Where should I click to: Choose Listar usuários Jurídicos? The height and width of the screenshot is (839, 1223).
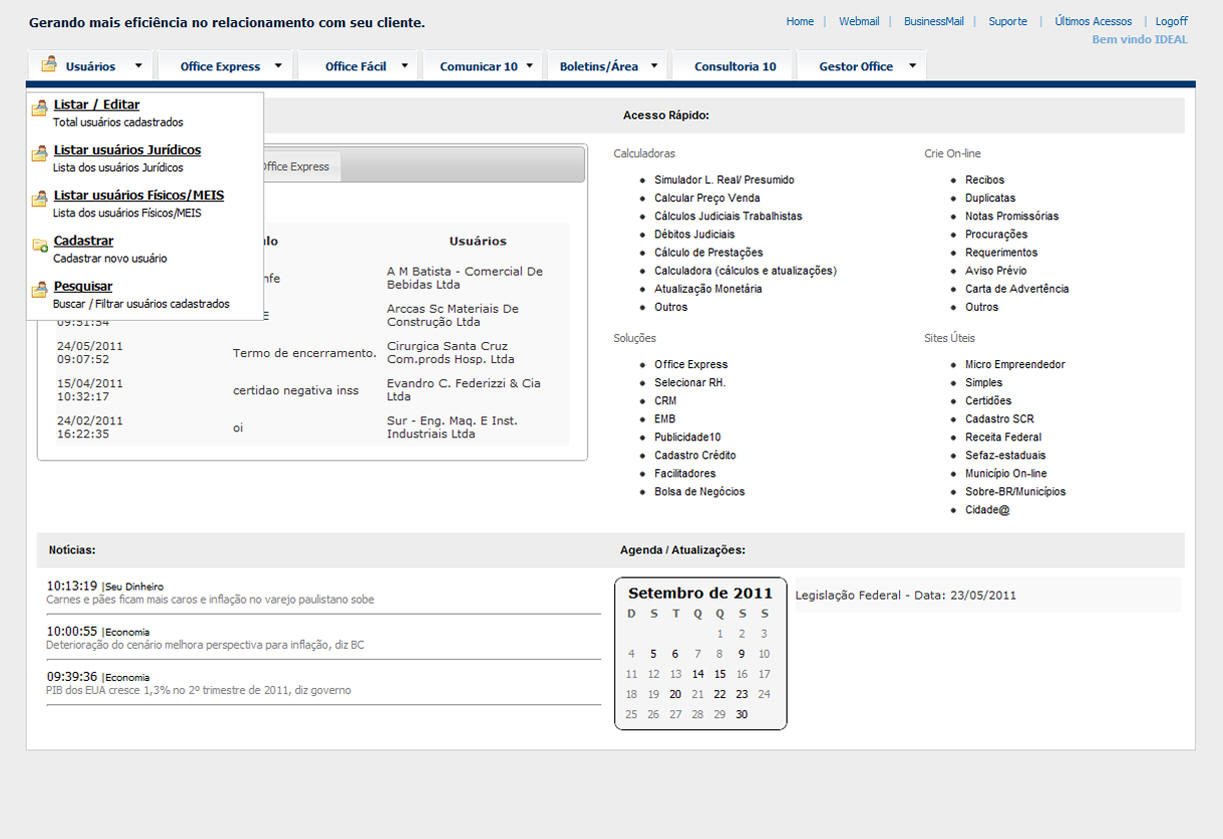click(127, 150)
